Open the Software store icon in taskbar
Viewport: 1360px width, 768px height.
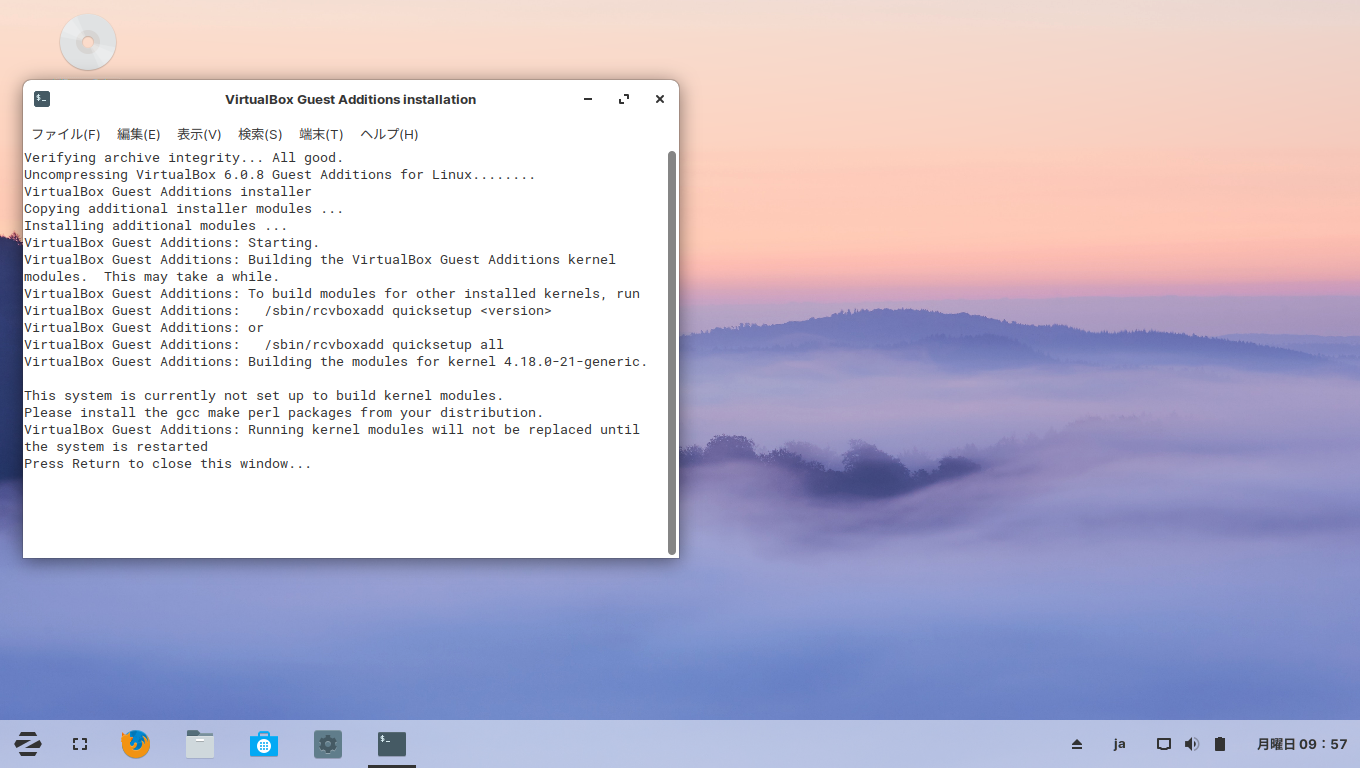pos(264,744)
